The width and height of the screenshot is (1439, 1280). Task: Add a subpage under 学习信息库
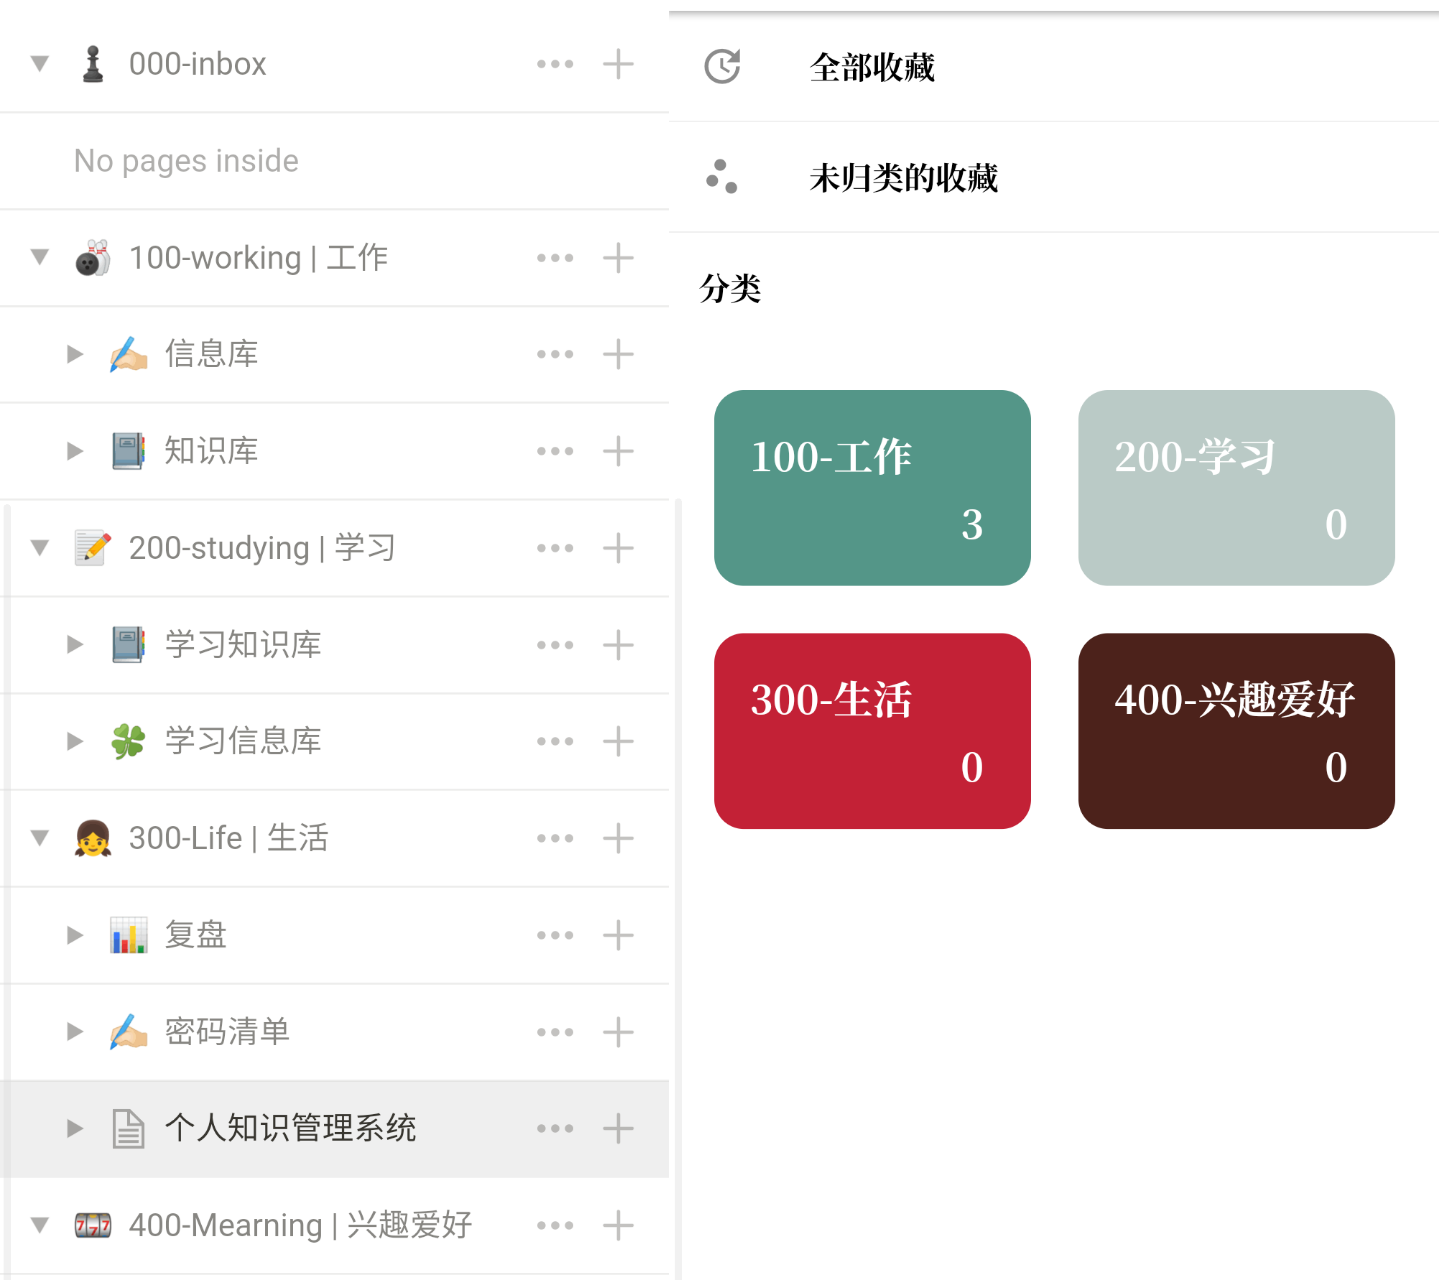click(619, 742)
